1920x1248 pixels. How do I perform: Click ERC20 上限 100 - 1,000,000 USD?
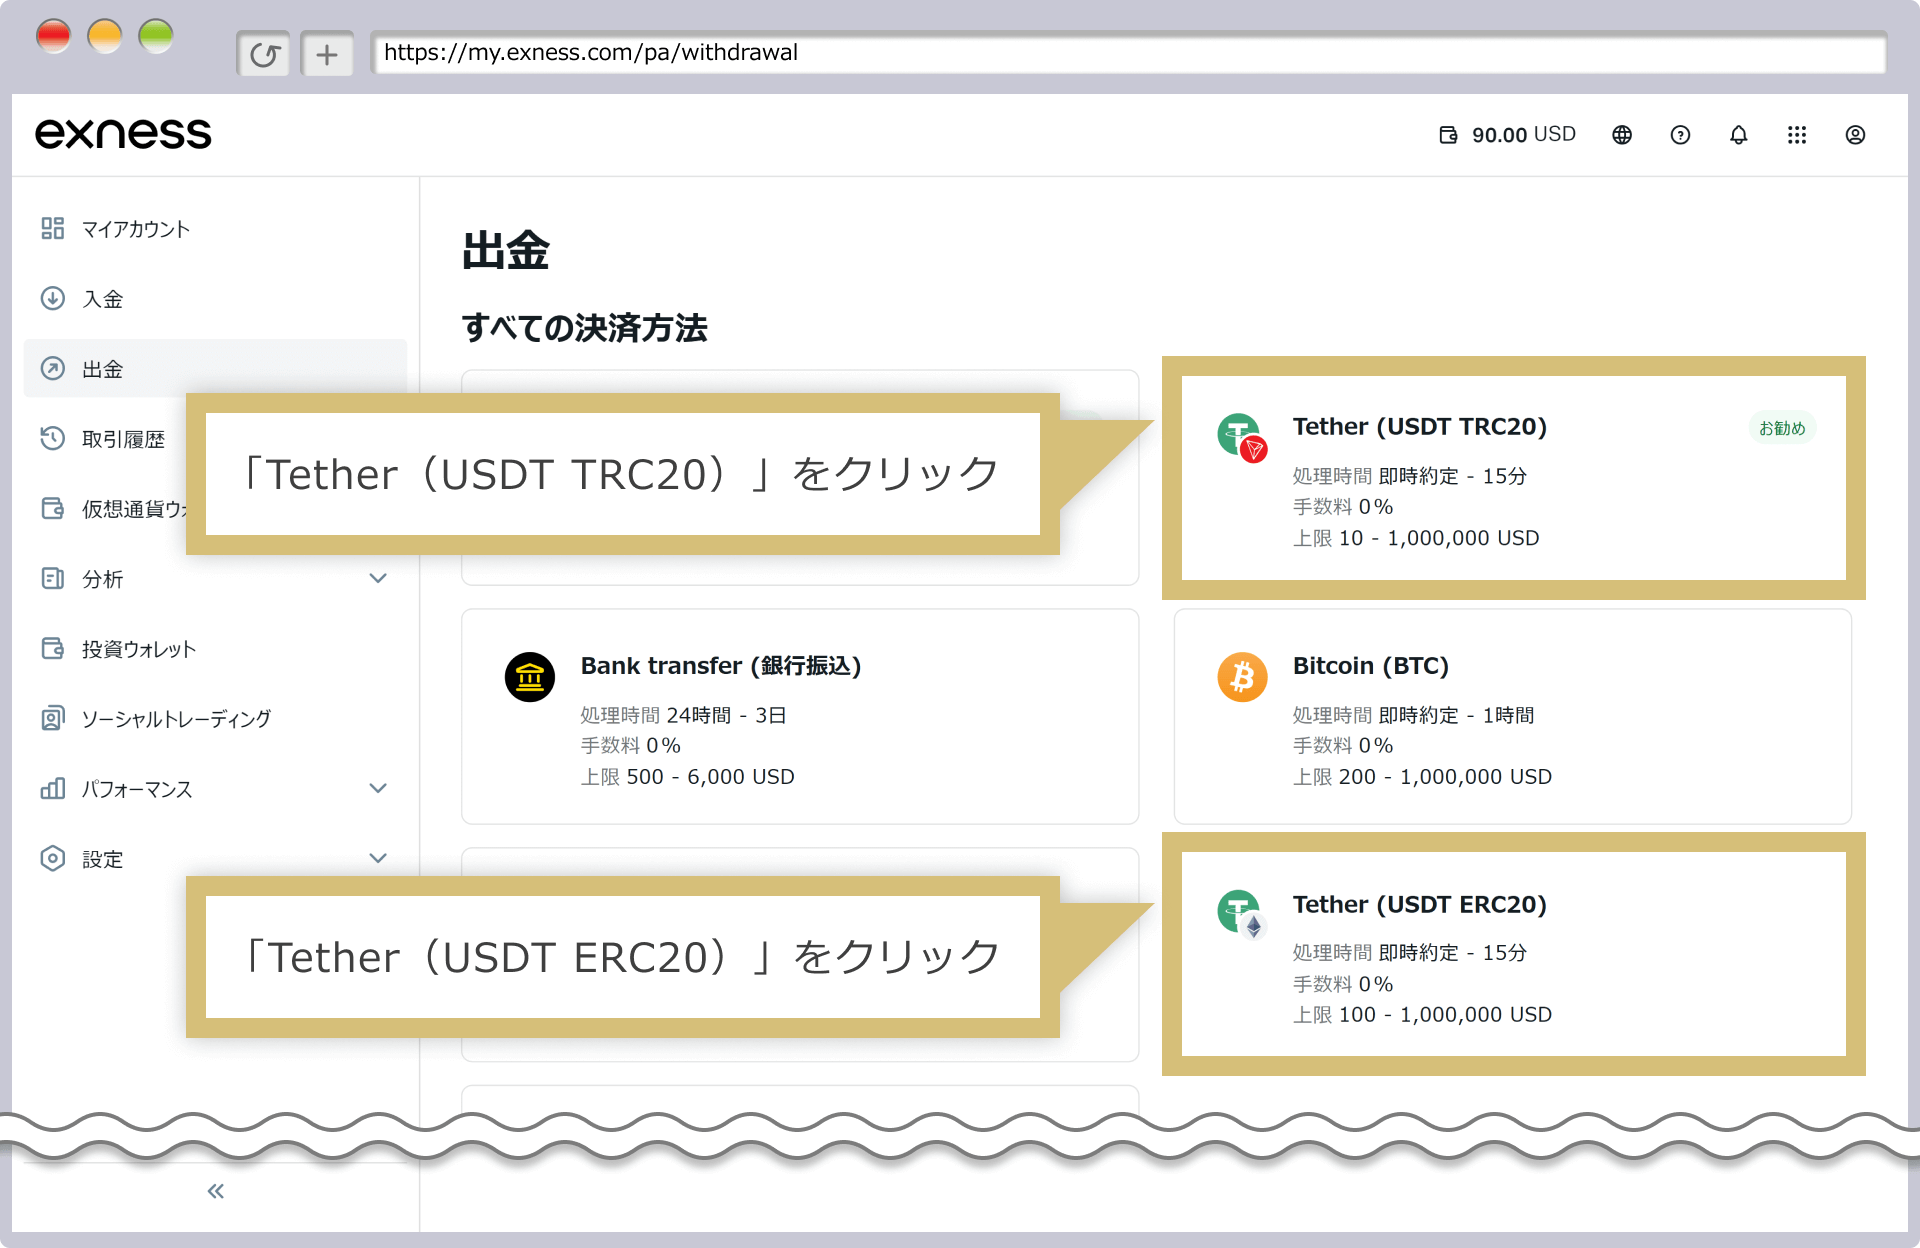[x=1422, y=1015]
